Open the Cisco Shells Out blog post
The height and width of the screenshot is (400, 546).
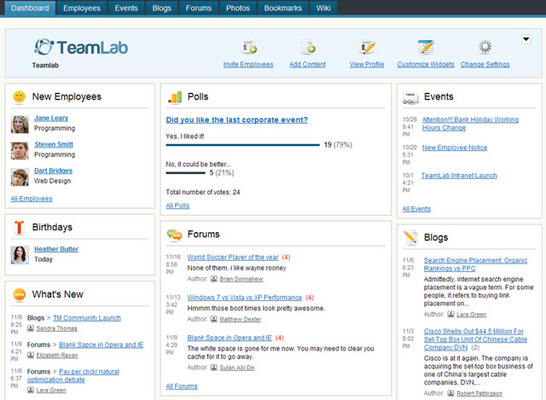pyautogui.click(x=475, y=339)
